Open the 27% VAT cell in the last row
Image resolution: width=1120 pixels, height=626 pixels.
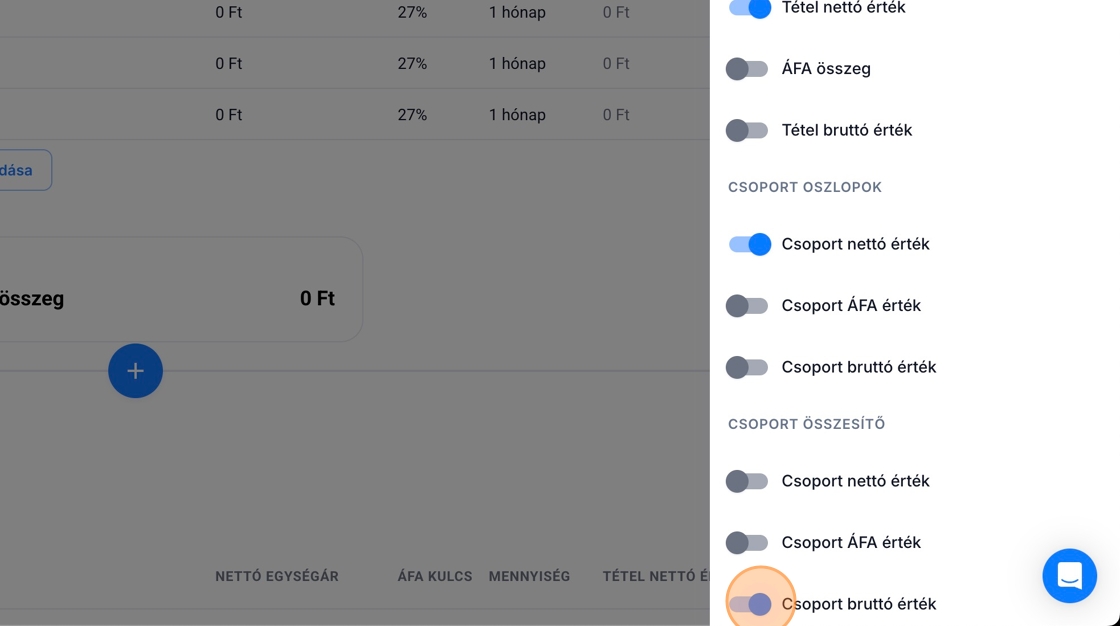pyautogui.click(x=412, y=115)
